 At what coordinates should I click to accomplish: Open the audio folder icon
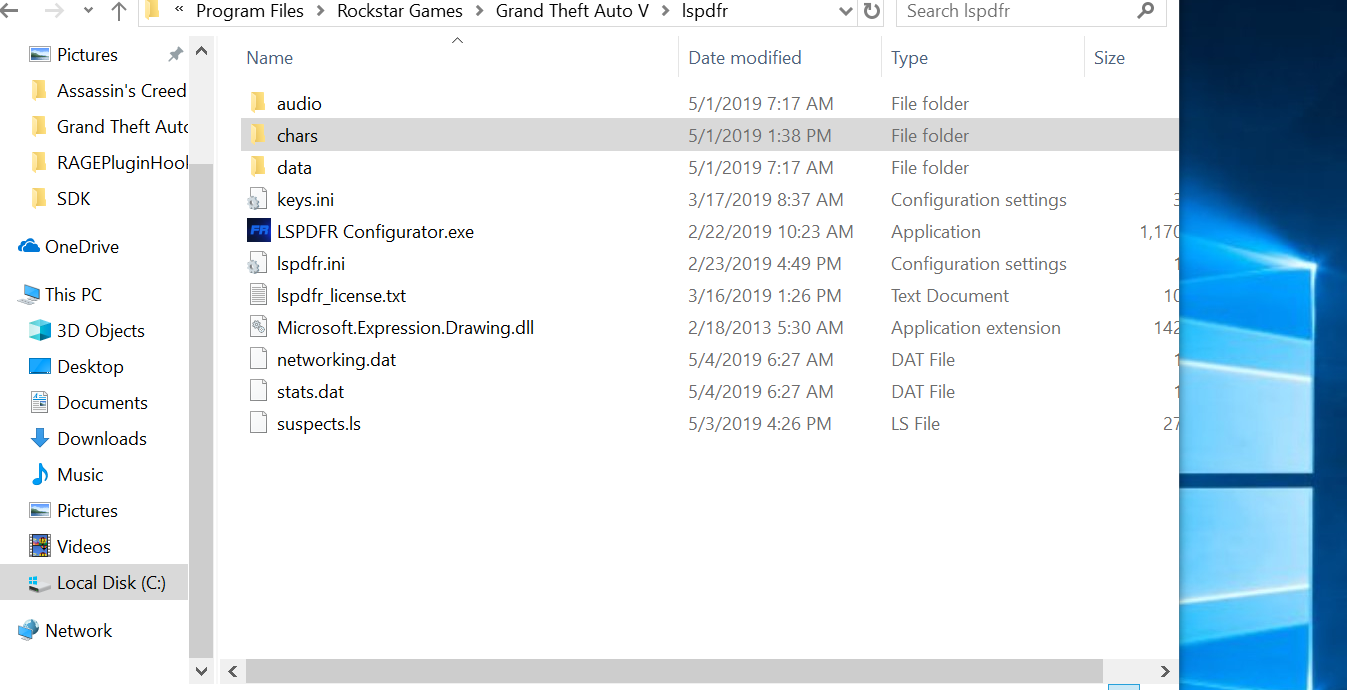pos(258,103)
